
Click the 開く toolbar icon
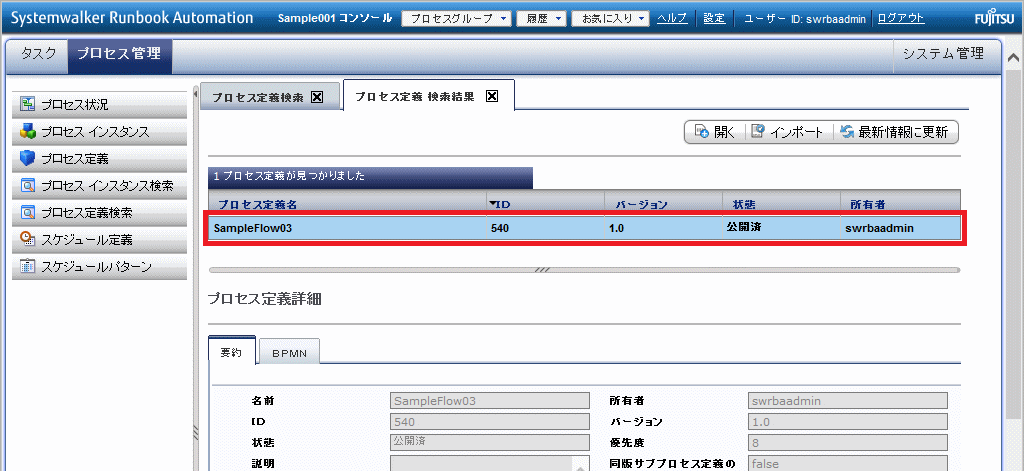(x=702, y=132)
